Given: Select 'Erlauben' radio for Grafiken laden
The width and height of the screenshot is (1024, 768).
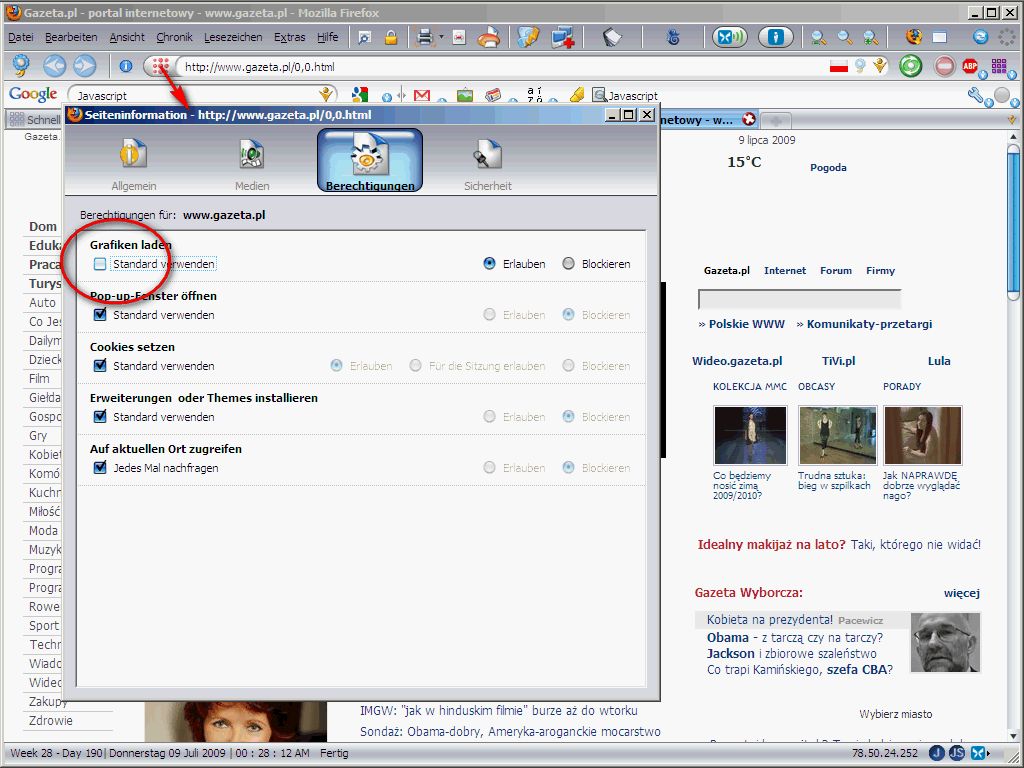Looking at the screenshot, I should pyautogui.click(x=489, y=264).
